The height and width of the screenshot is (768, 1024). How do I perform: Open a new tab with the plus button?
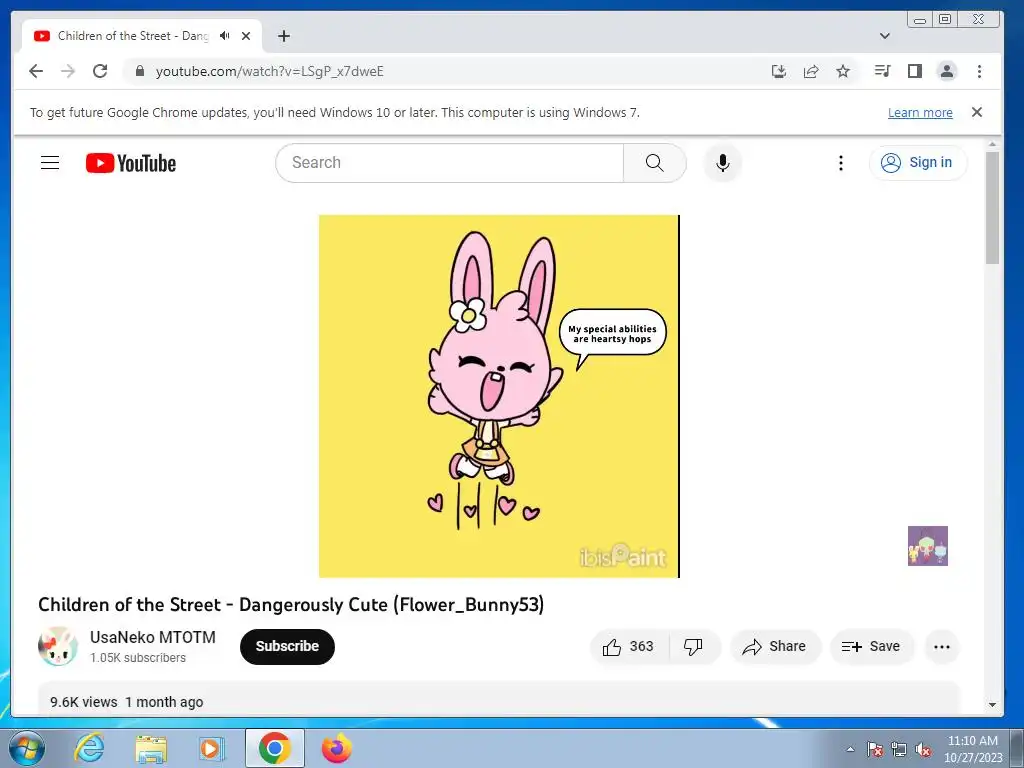pos(283,36)
